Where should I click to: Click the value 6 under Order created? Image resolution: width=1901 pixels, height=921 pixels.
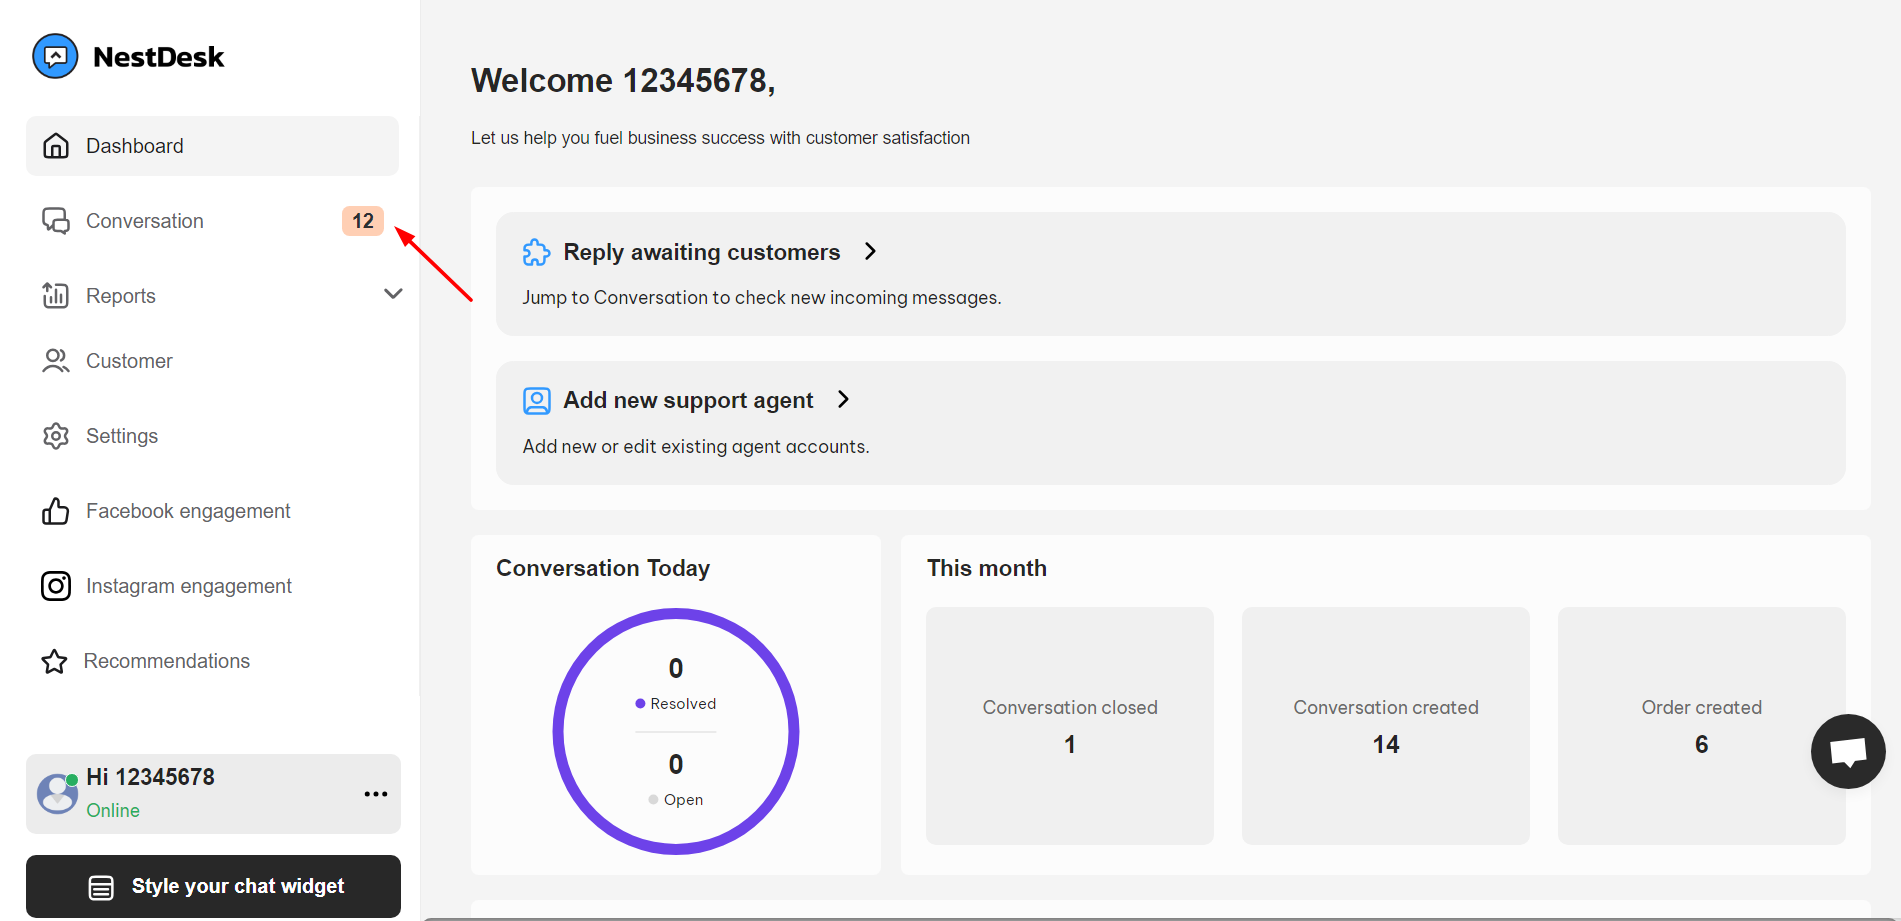coord(1702,744)
